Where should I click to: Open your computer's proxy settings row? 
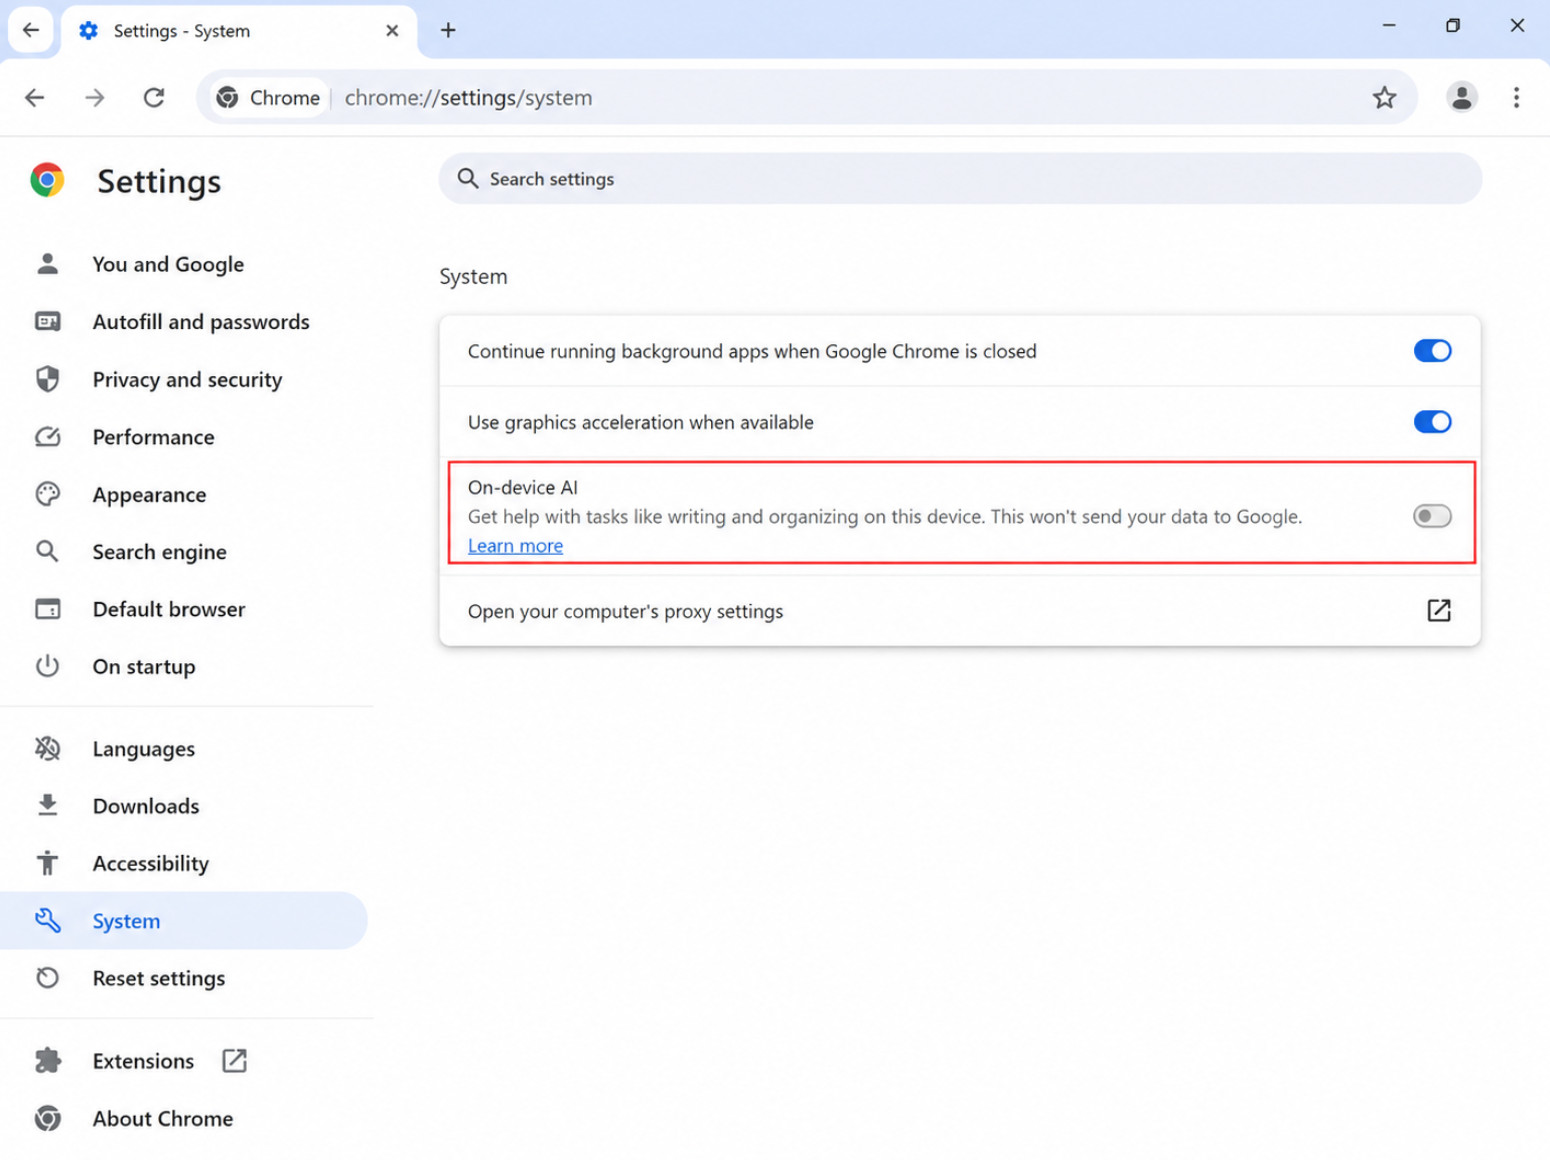pos(960,611)
